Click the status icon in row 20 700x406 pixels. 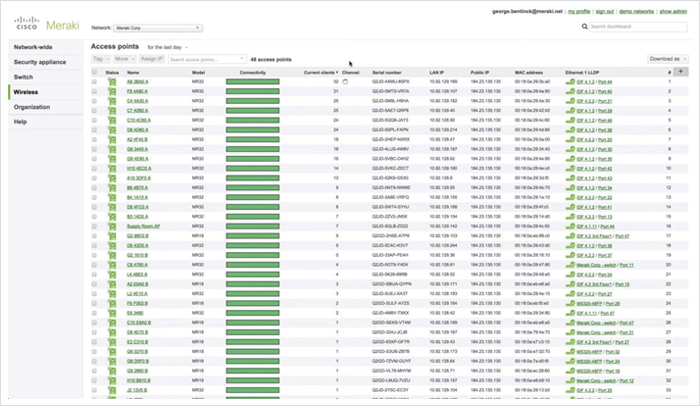[x=112, y=265]
